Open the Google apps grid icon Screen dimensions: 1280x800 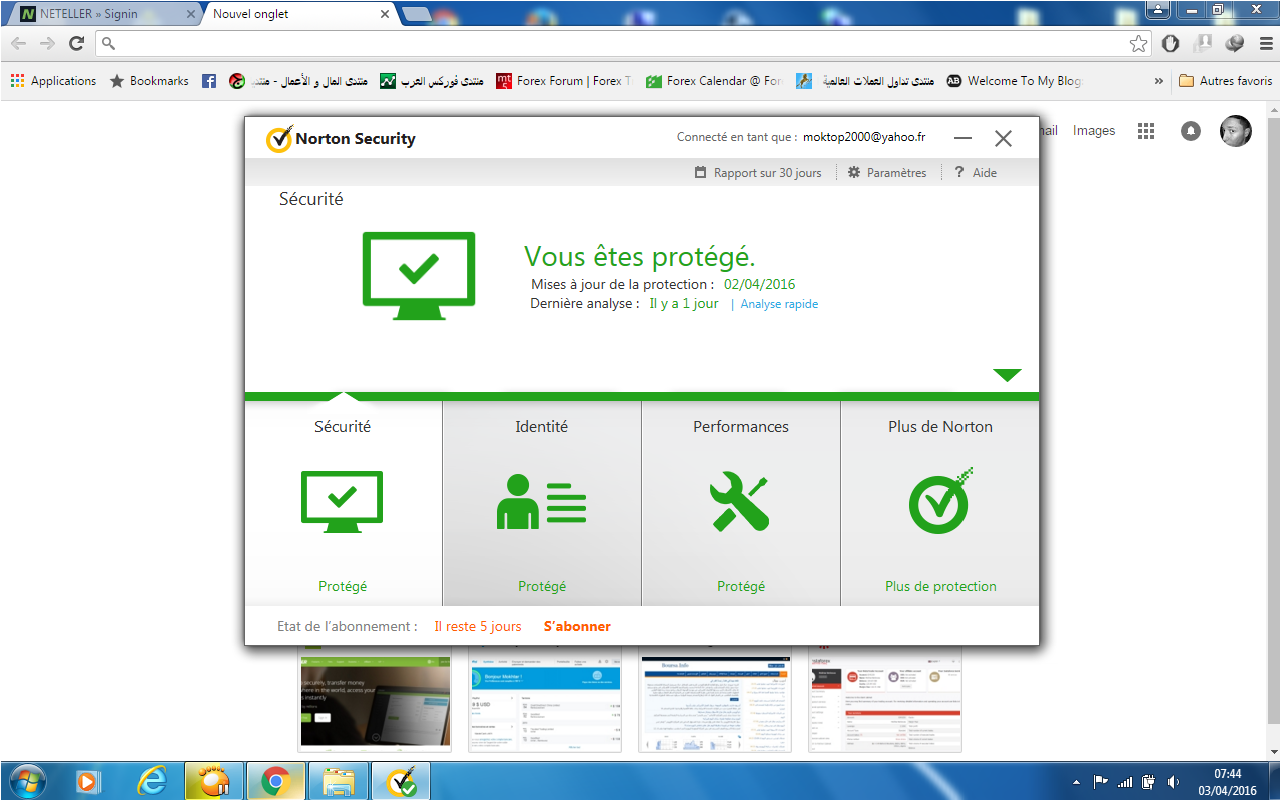(x=1146, y=131)
